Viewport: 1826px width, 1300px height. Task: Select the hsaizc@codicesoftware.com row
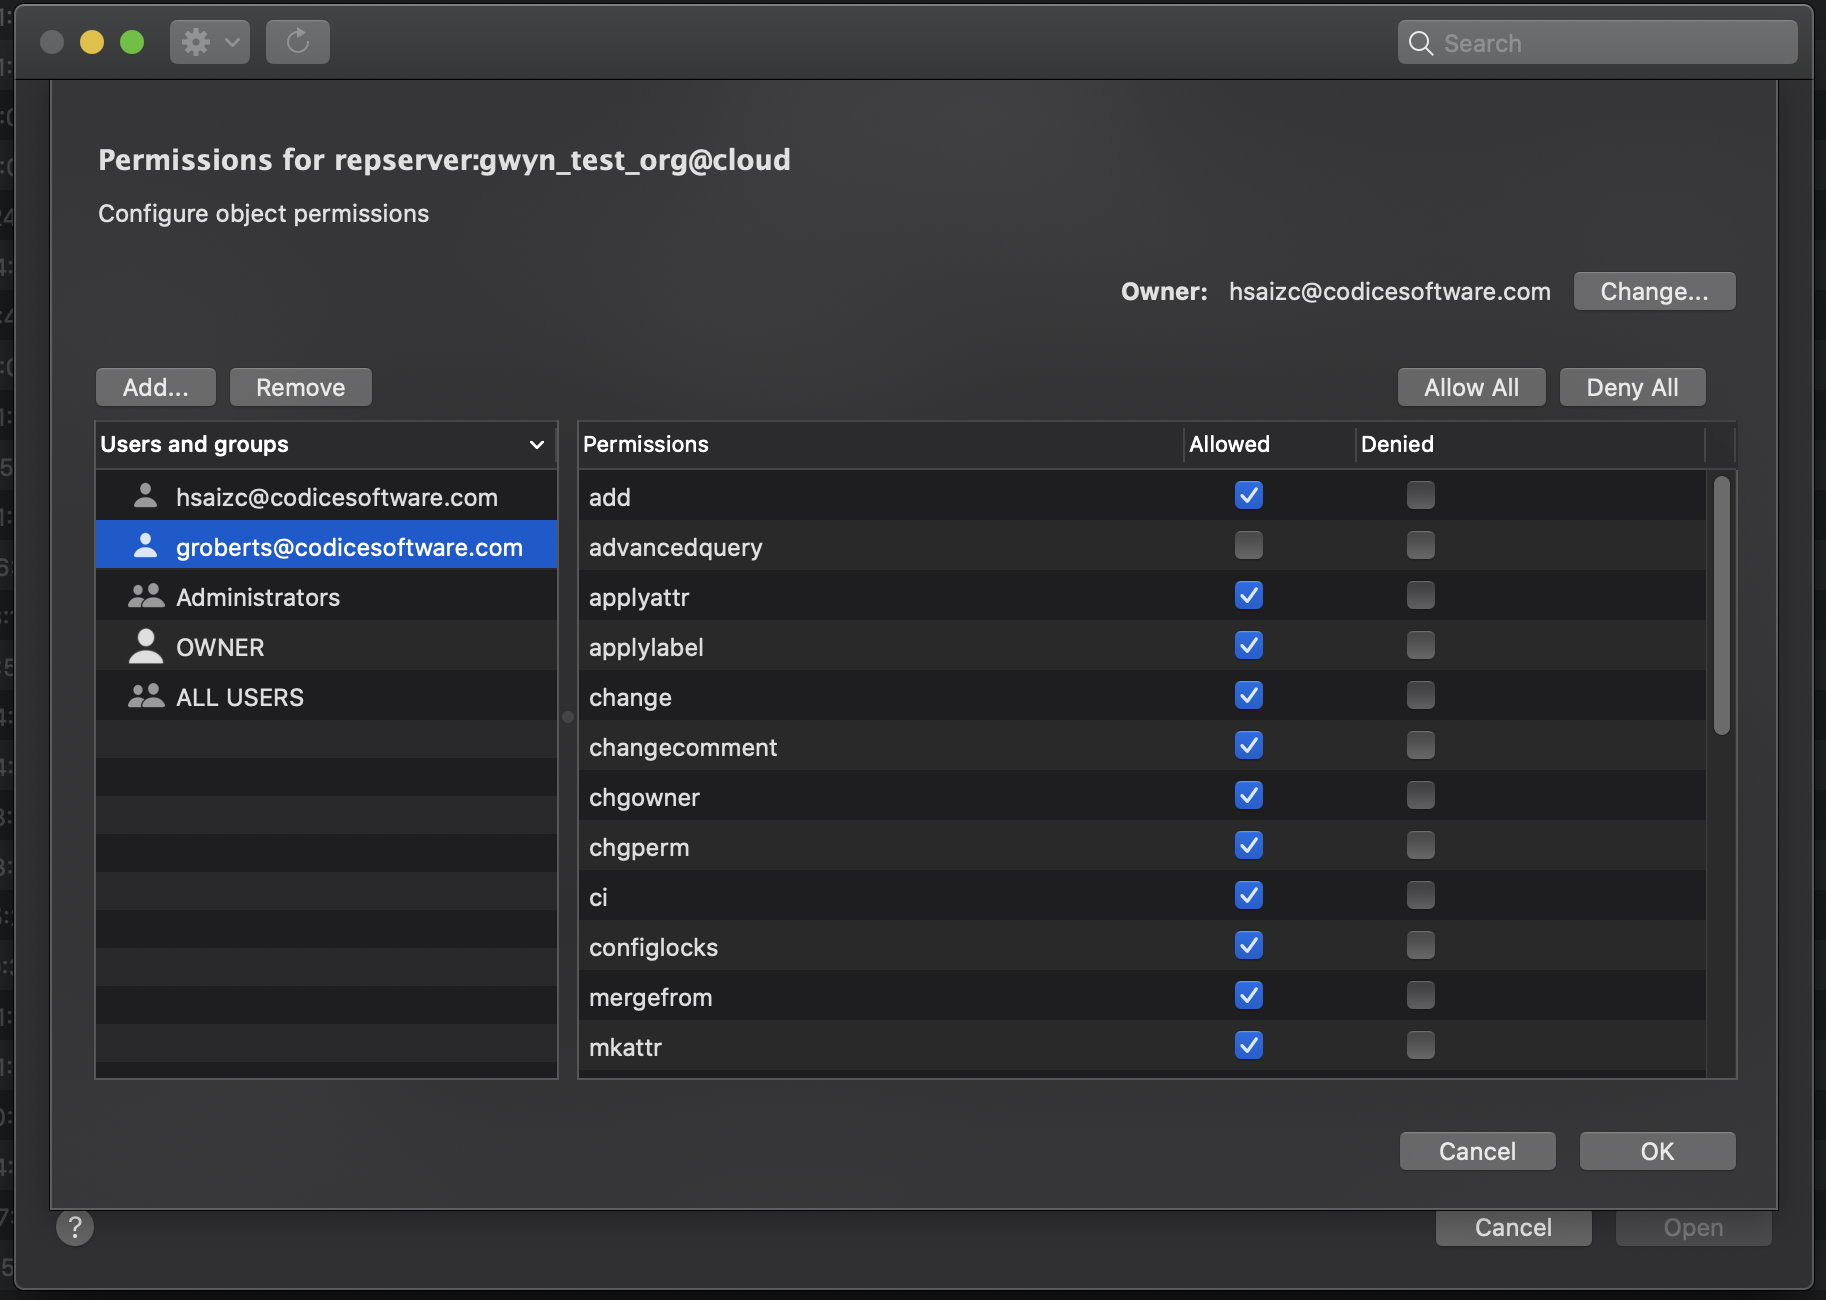[x=337, y=495]
